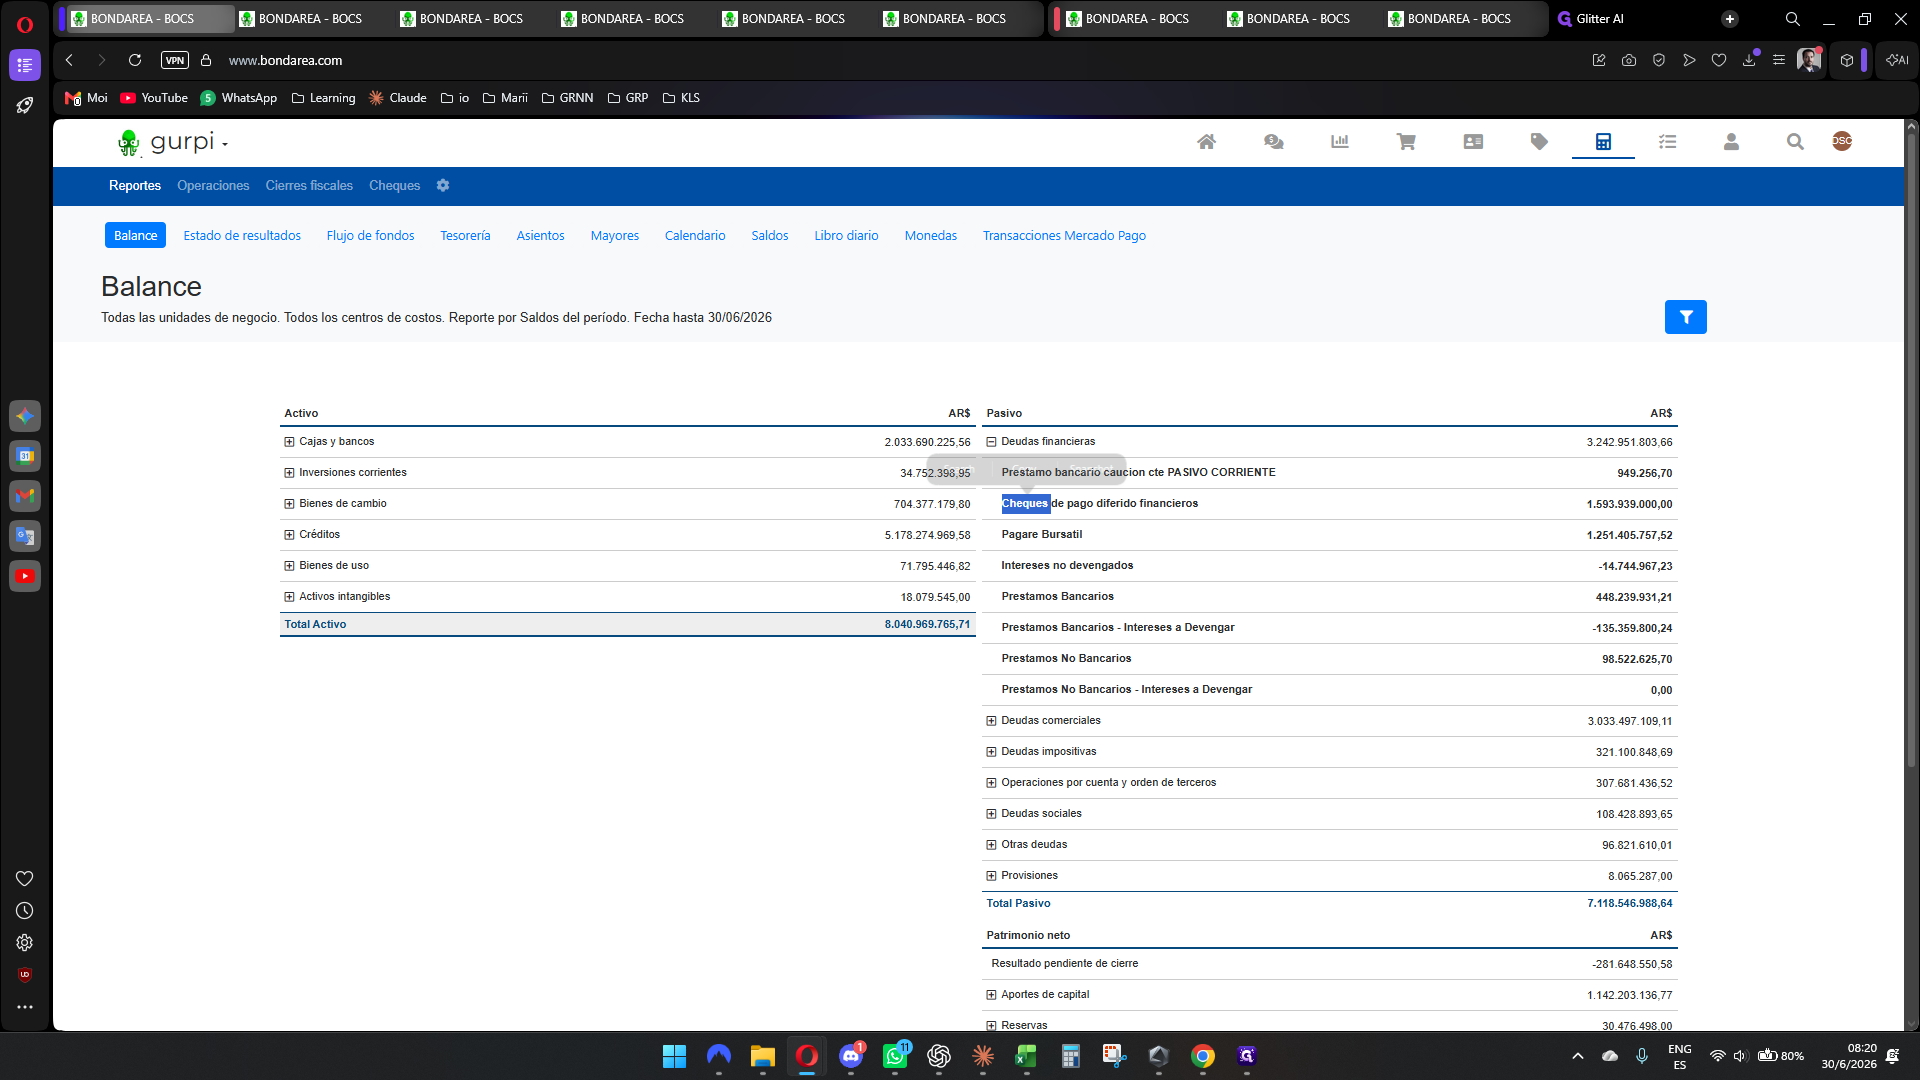The image size is (1920, 1080).
Task: Expand Bienes de uso row
Action: 289,566
